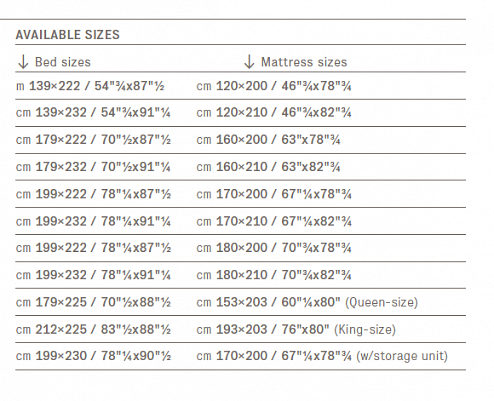Click the w/storage unit mattress entry
Image resolution: width=494 pixels, height=401 pixels.
(x=322, y=356)
